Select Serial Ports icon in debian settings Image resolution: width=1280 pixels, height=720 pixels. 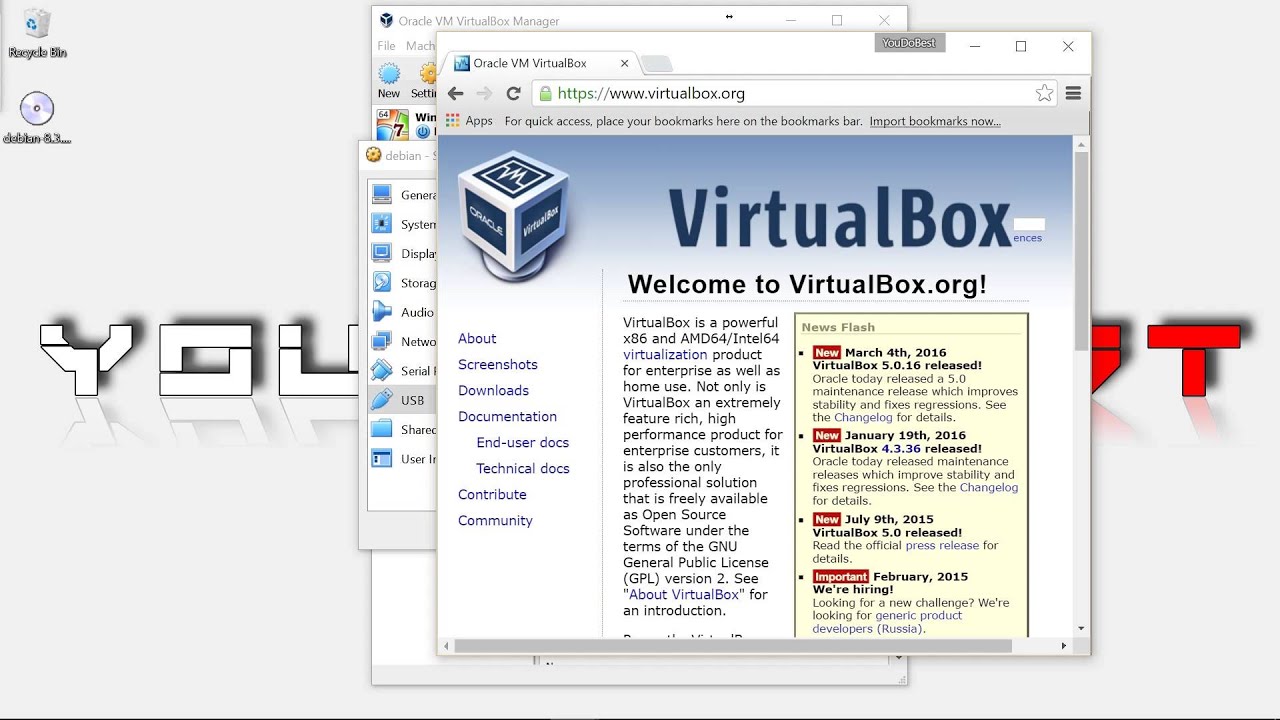(x=381, y=370)
